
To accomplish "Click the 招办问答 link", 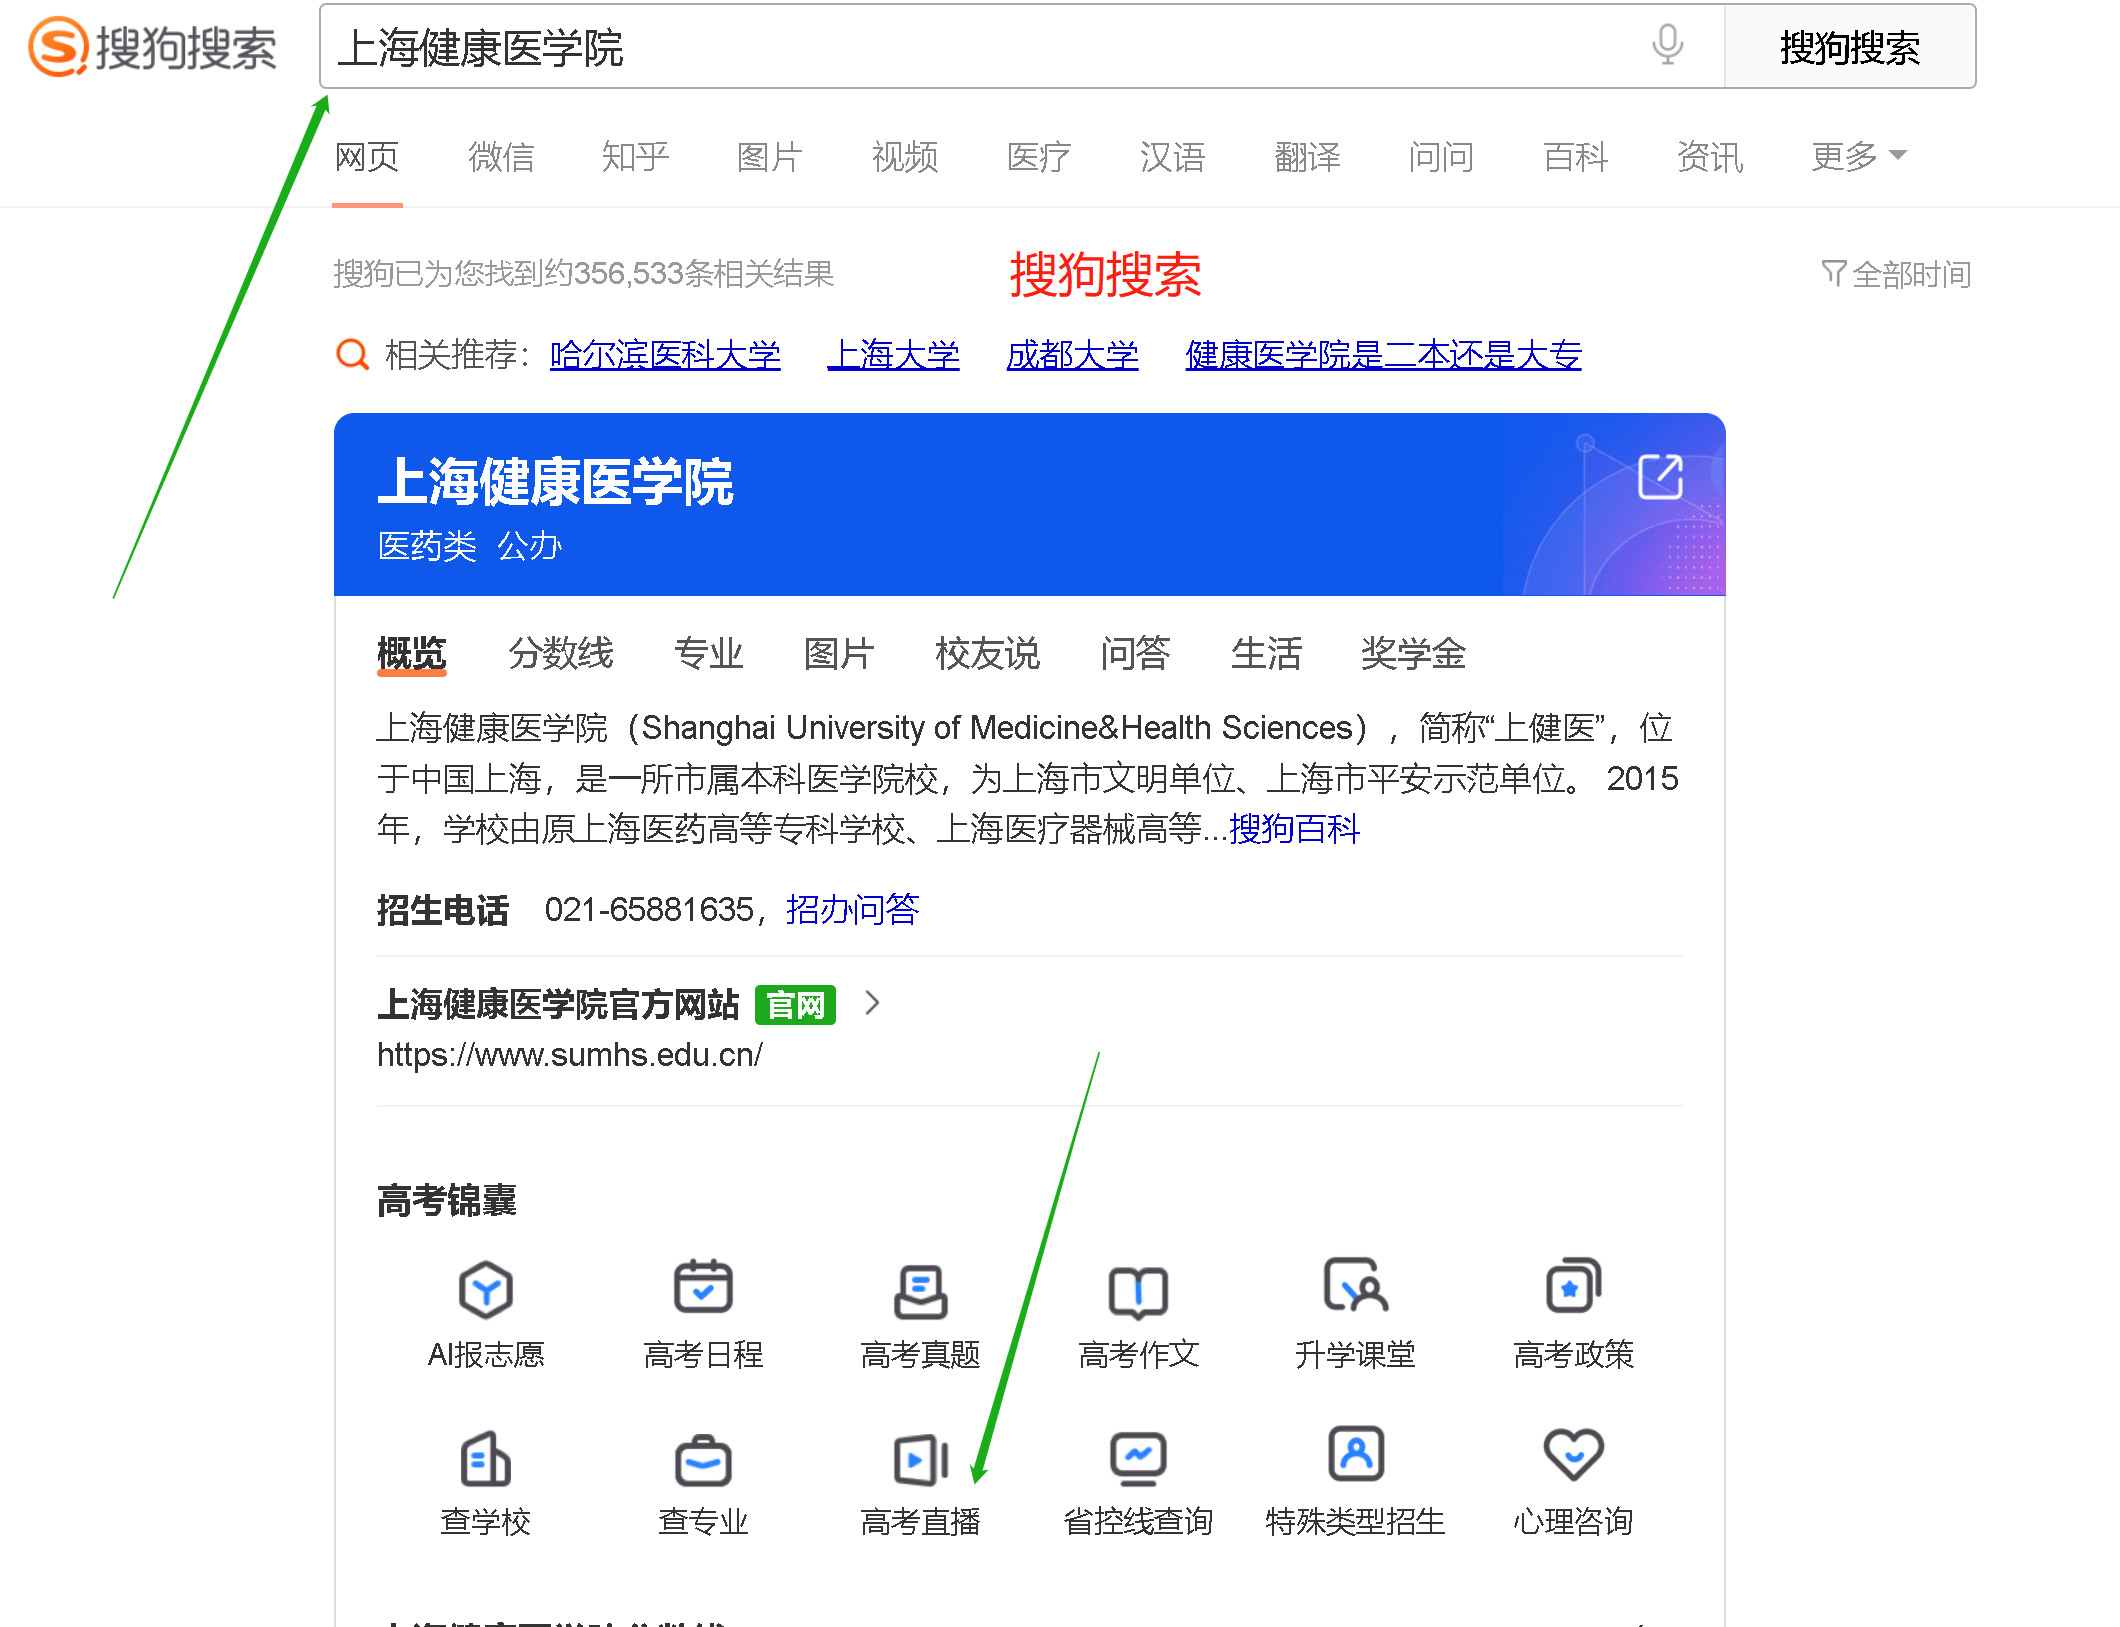I will click(x=852, y=909).
